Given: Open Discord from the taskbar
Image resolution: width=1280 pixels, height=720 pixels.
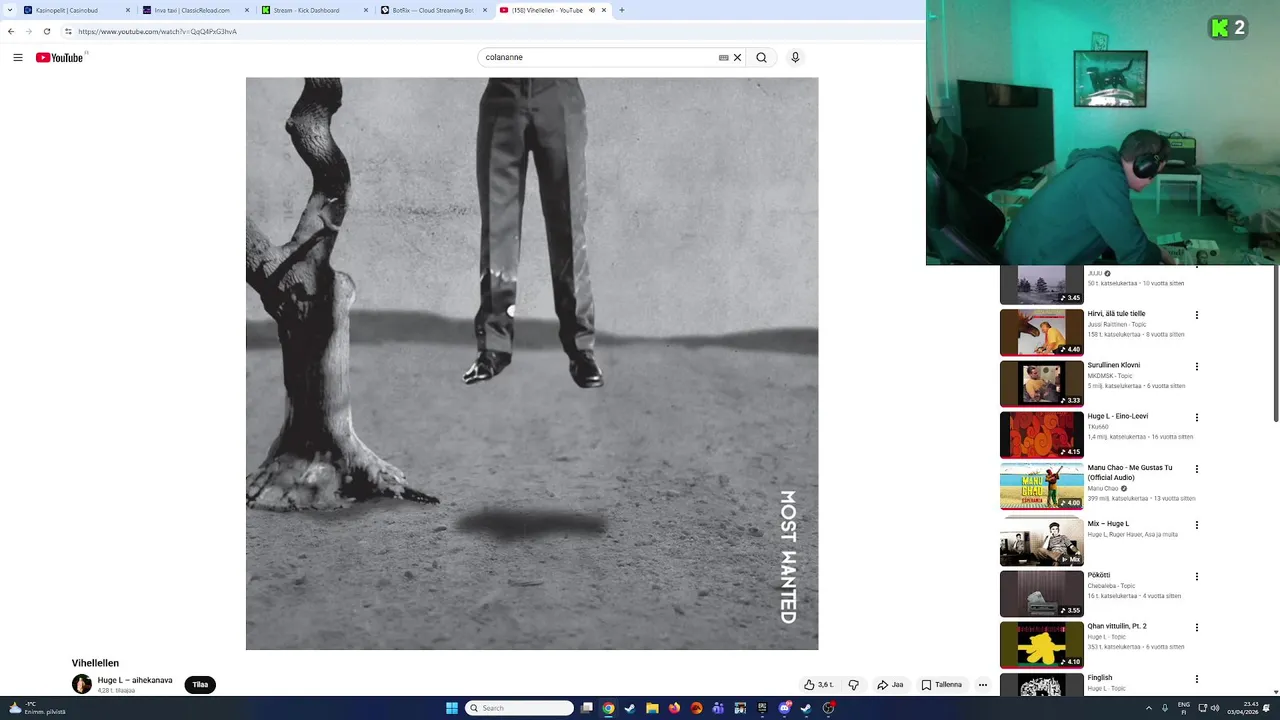Looking at the screenshot, I should click(x=784, y=708).
